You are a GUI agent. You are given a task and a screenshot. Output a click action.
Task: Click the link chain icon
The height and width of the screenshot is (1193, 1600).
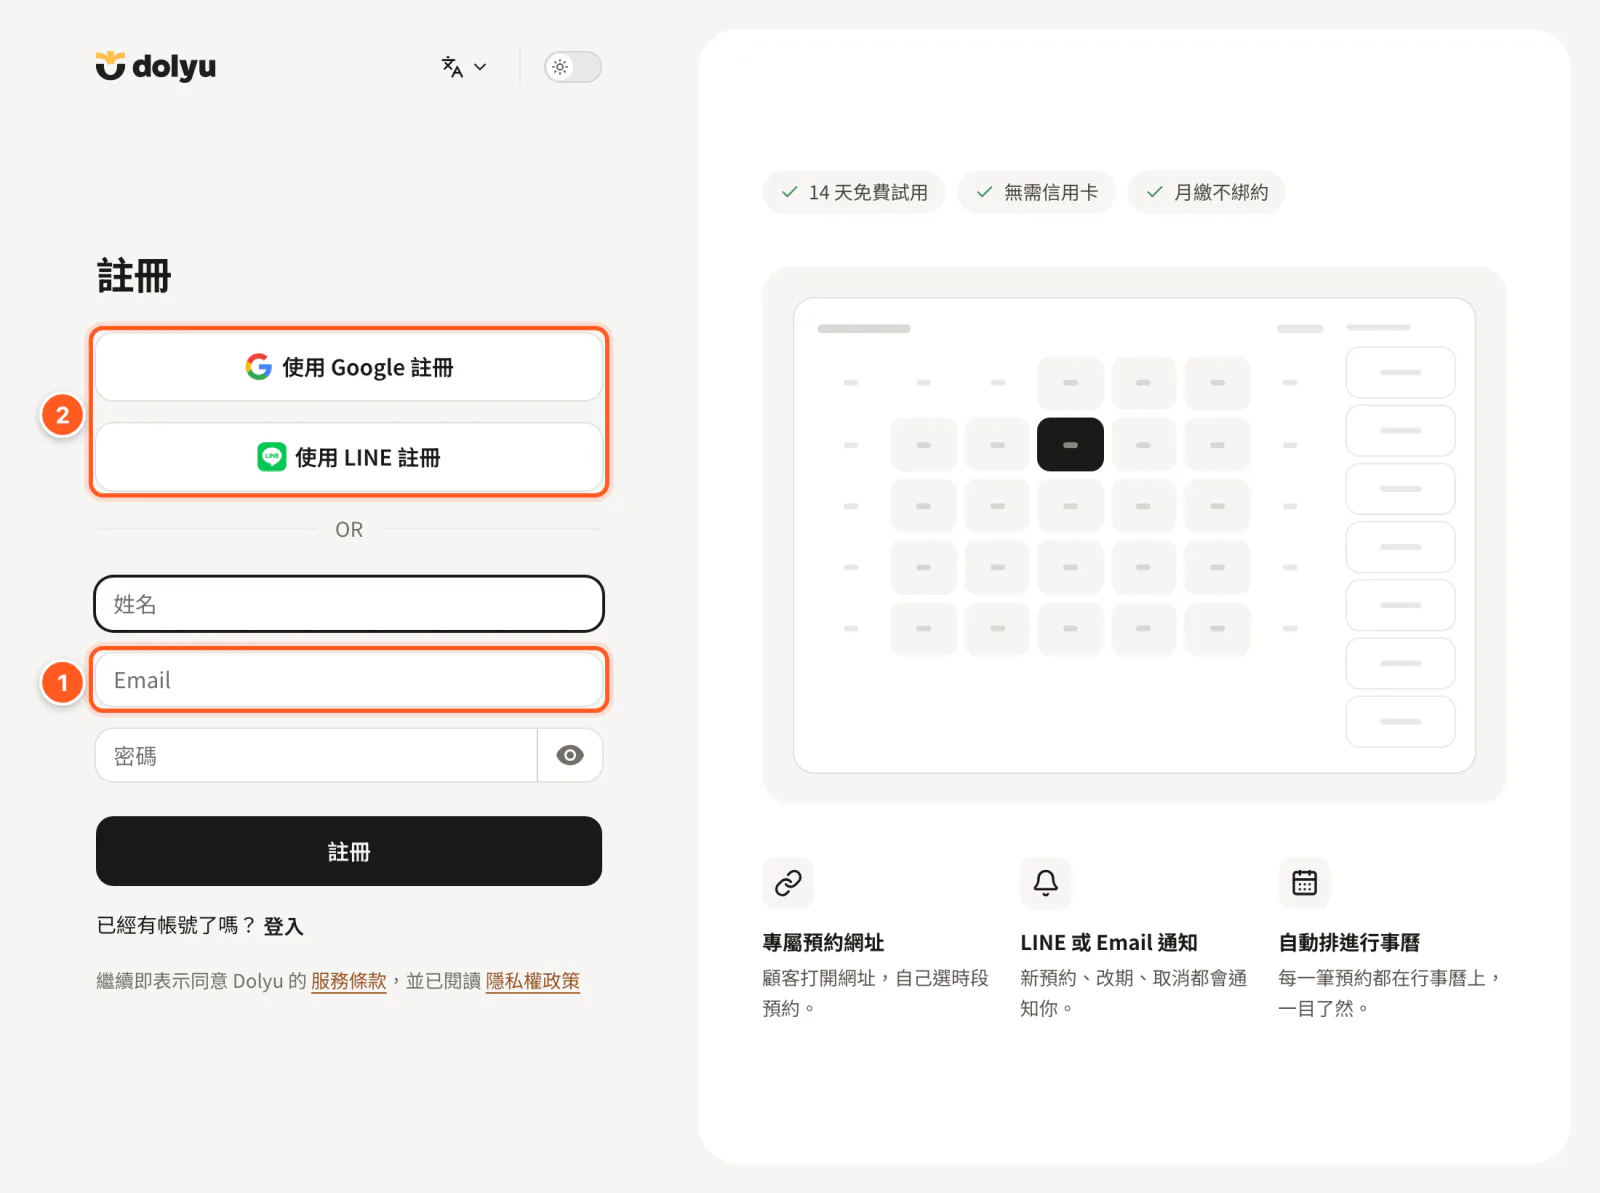tap(788, 883)
